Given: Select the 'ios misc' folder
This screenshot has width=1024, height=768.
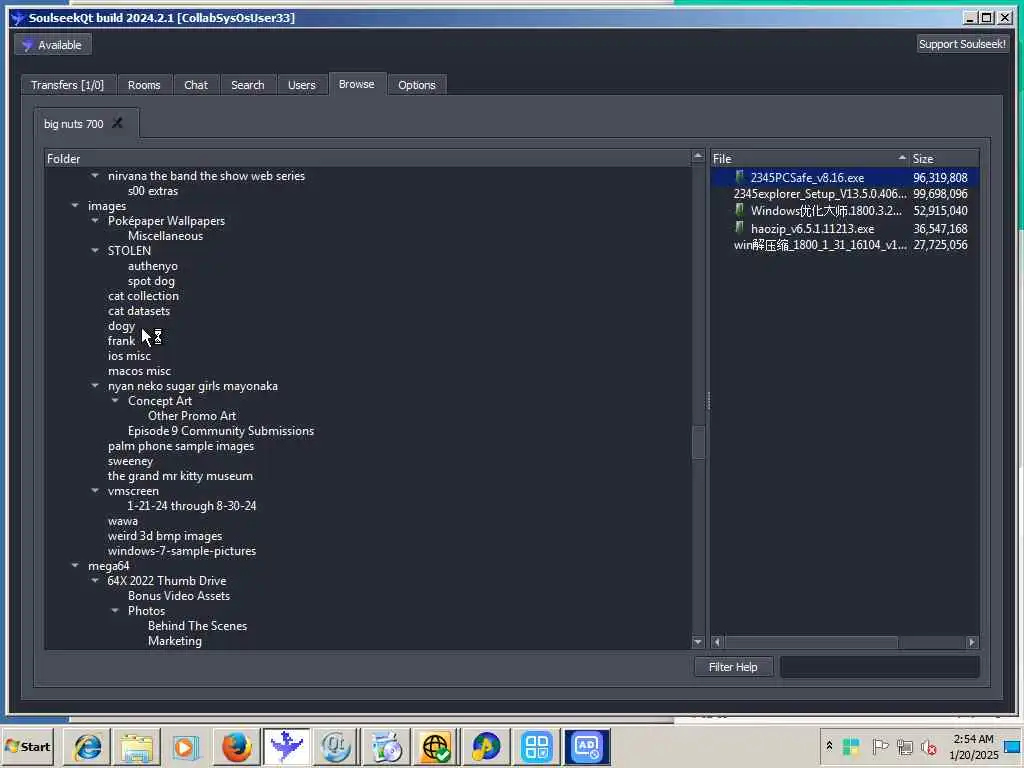Looking at the screenshot, I should [129, 356].
